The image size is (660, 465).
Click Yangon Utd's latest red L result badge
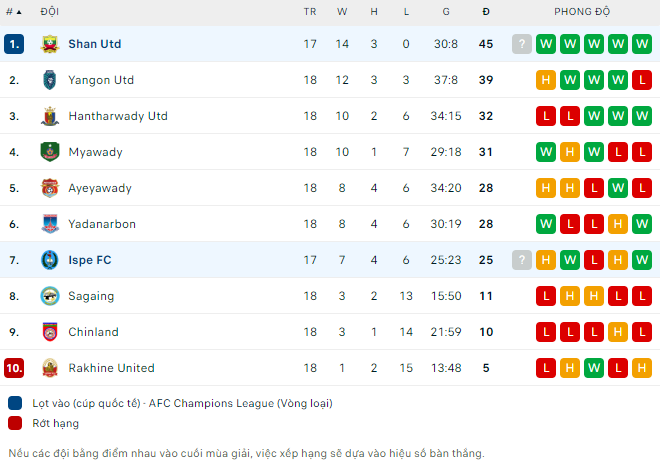(x=642, y=80)
